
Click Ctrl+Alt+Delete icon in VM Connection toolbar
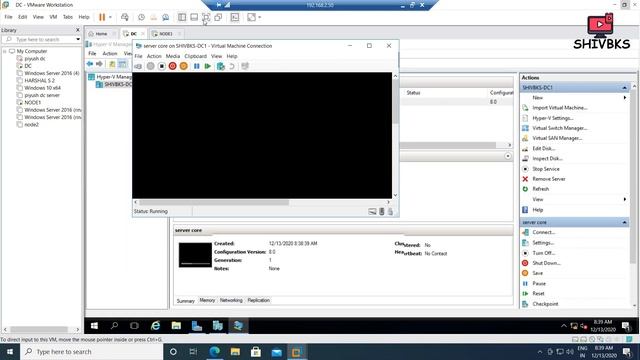(138, 66)
